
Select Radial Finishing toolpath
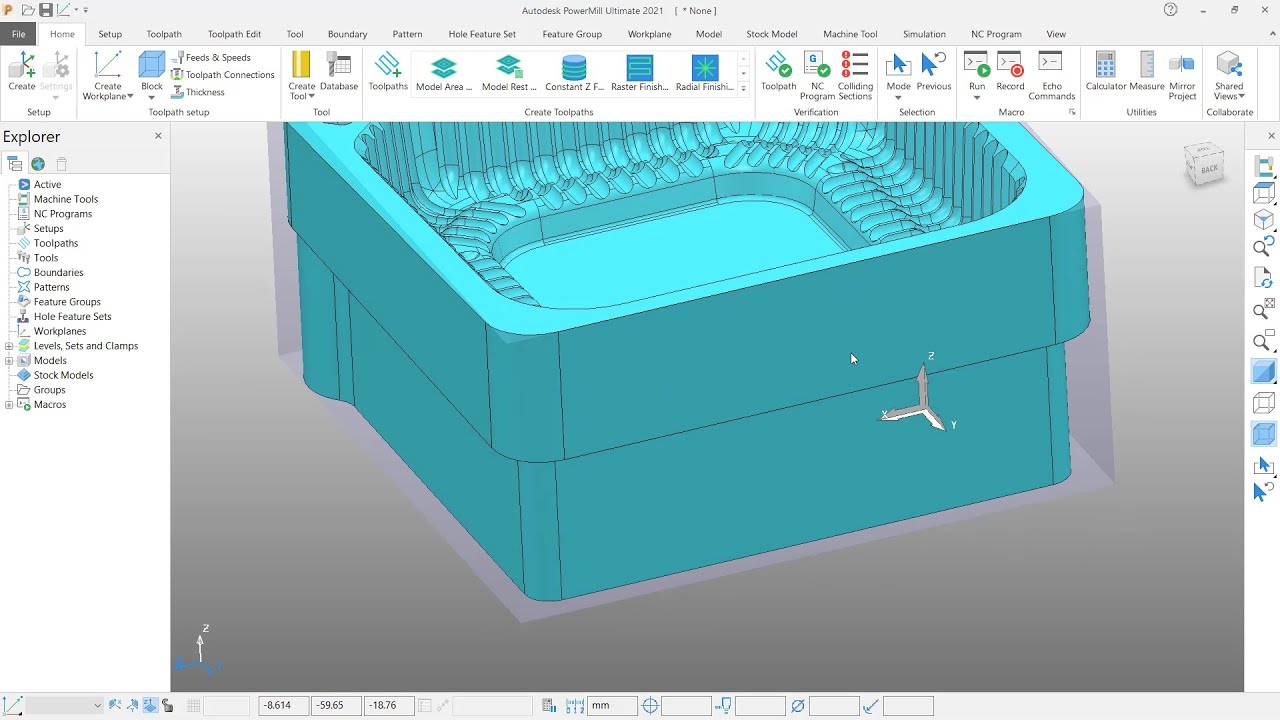705,74
